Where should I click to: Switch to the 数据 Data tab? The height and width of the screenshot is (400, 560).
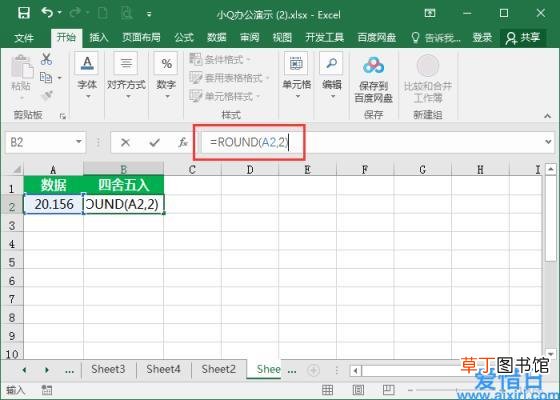216,38
